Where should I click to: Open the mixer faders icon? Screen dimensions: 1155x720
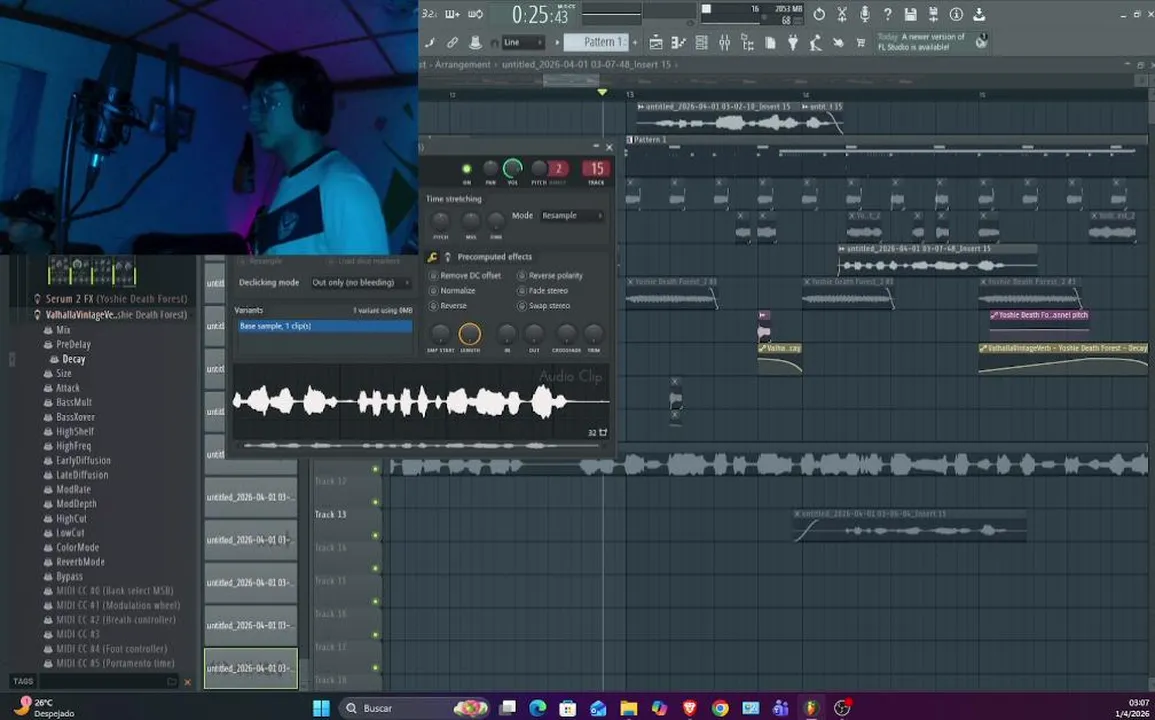click(724, 43)
